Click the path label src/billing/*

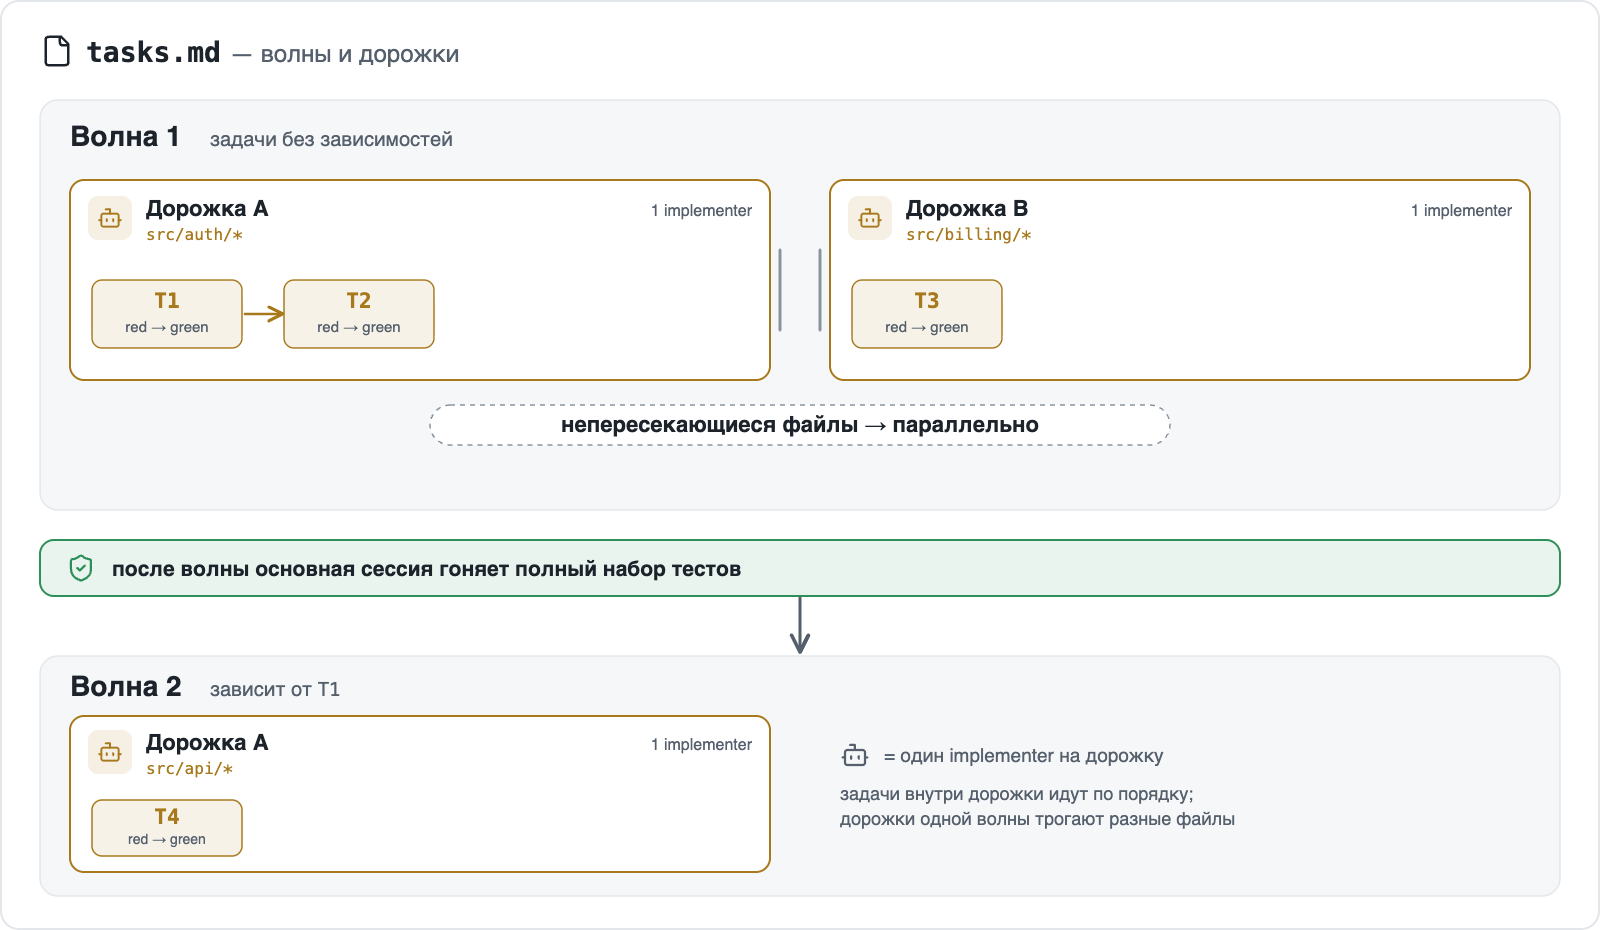point(968,234)
